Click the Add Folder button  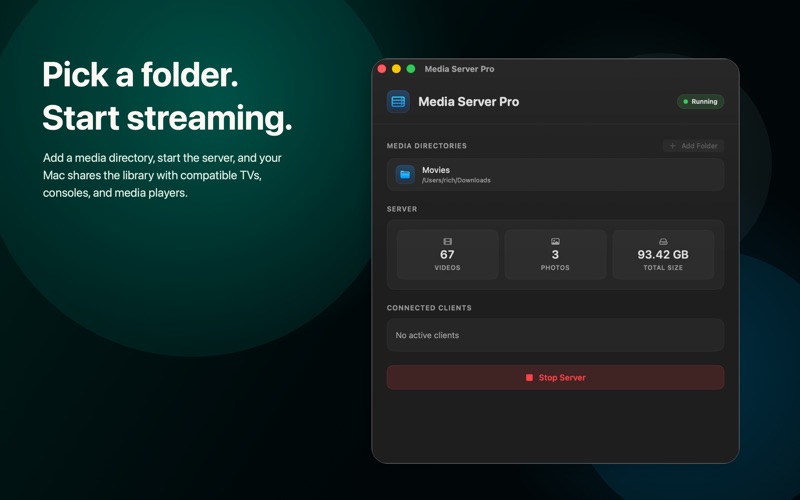coord(693,146)
